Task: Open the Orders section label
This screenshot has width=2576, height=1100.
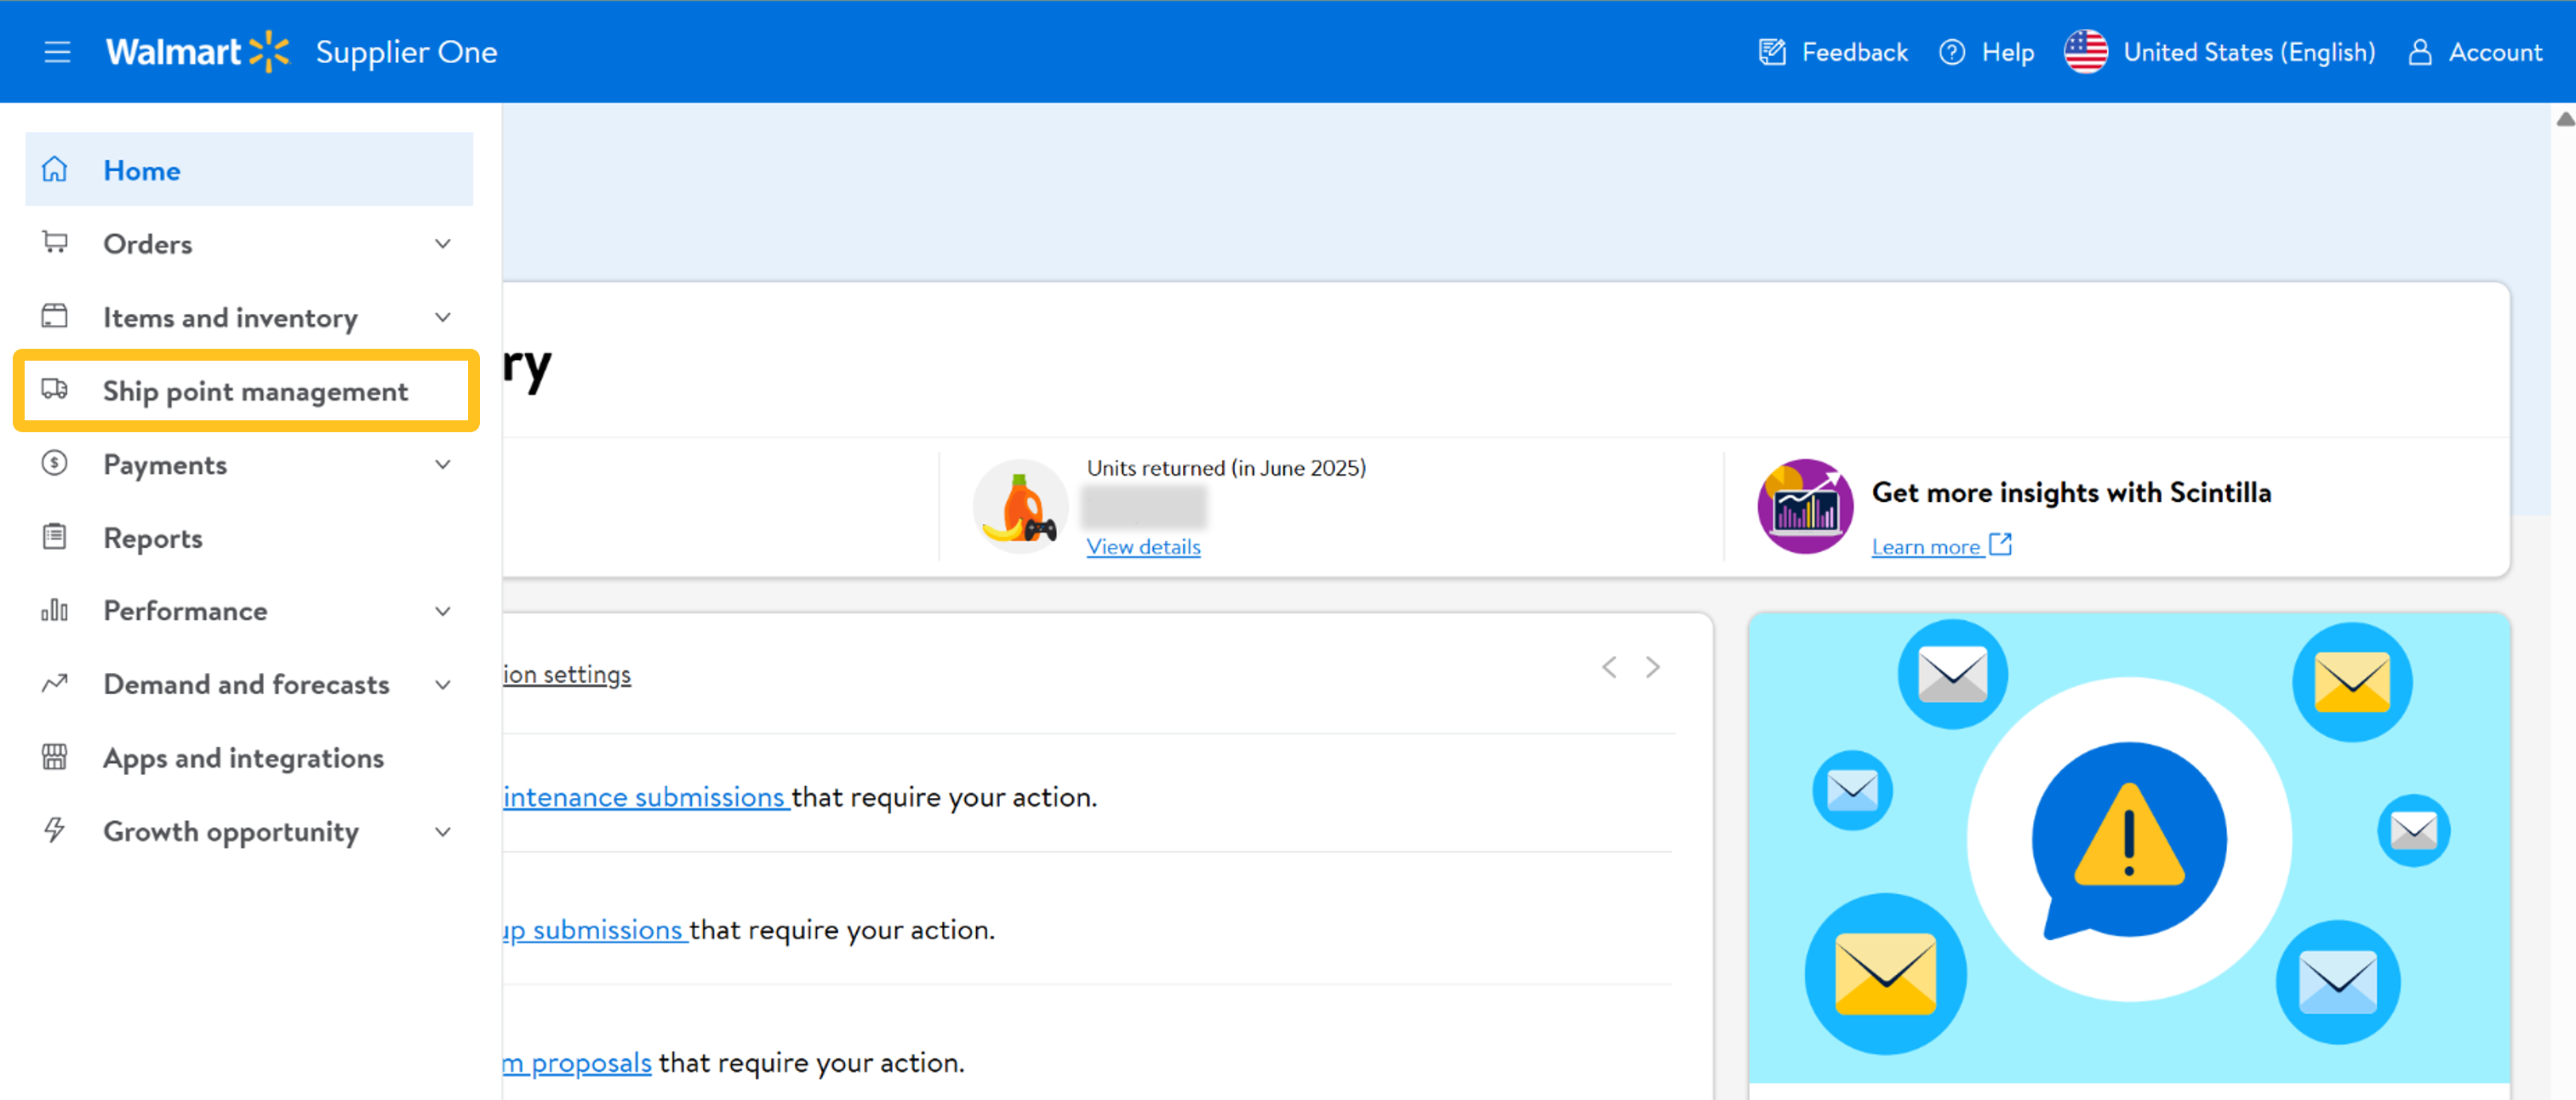Action: coord(148,244)
